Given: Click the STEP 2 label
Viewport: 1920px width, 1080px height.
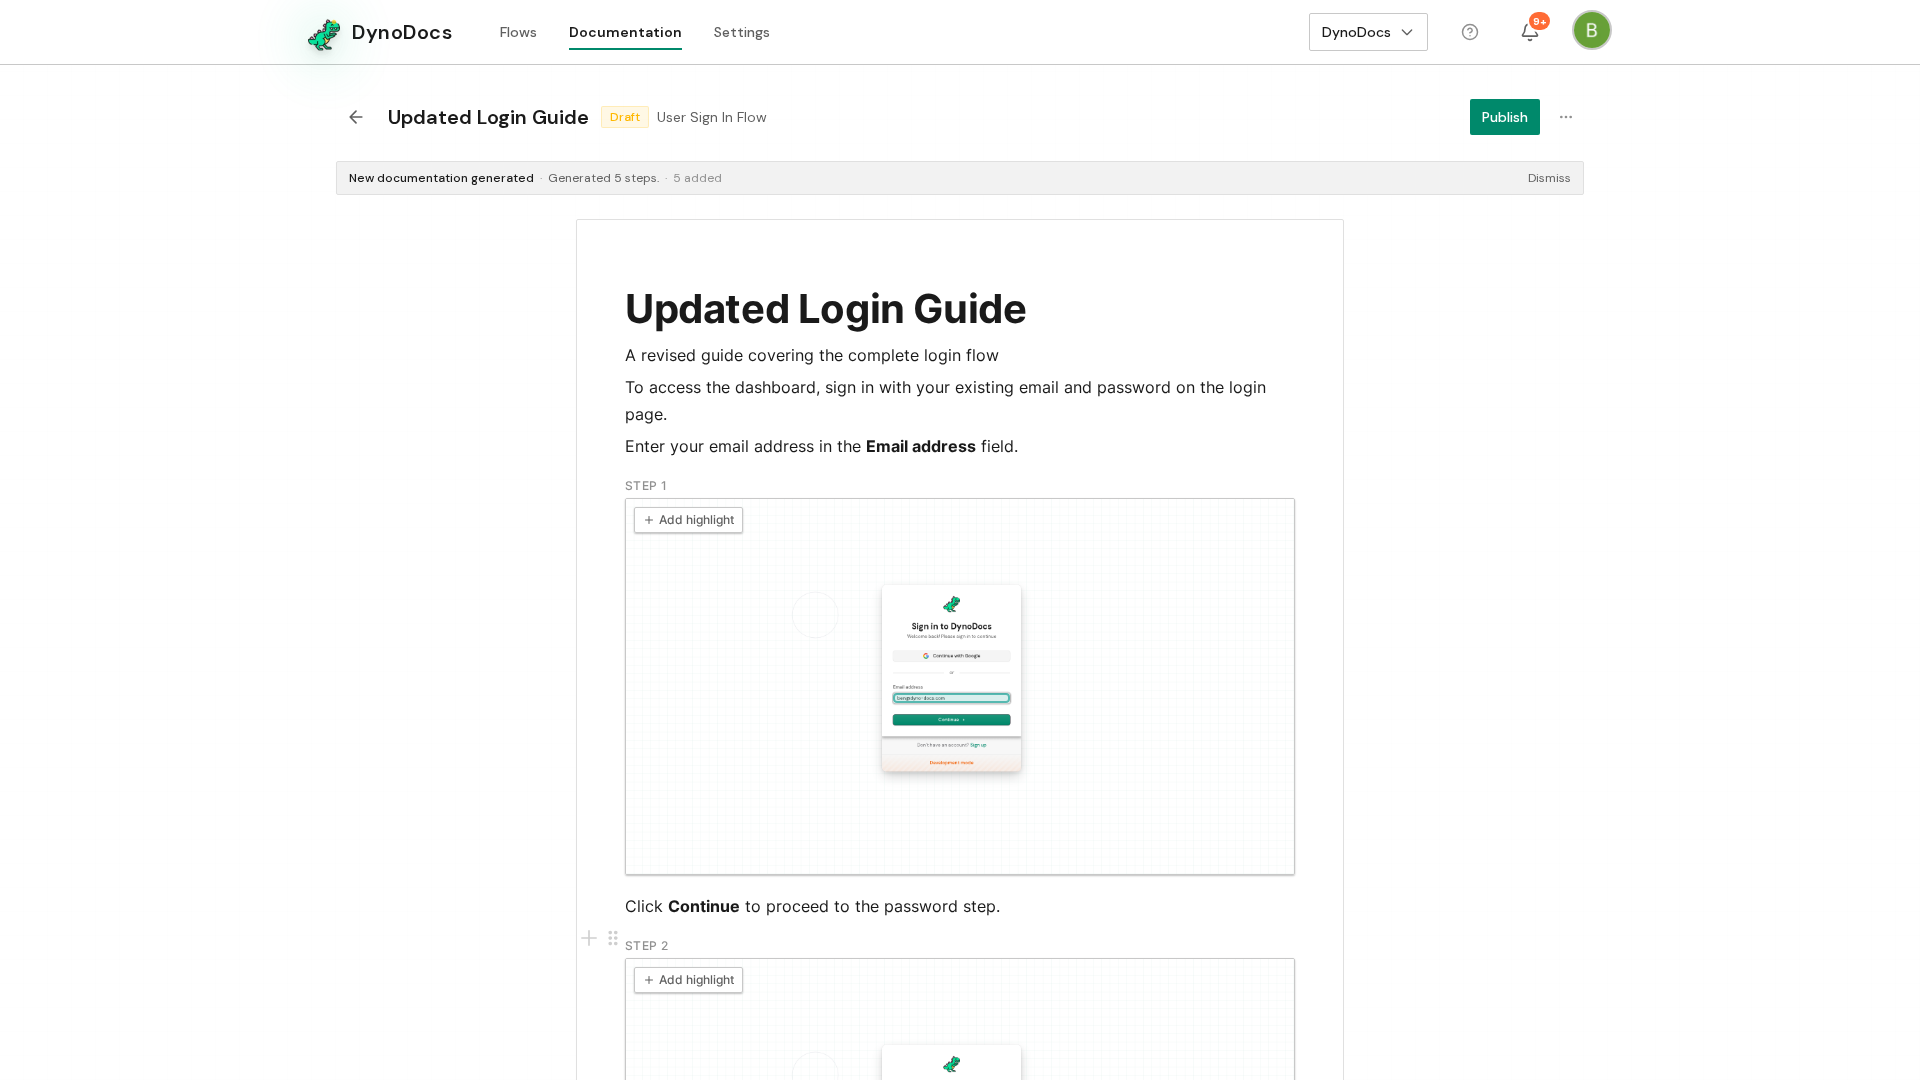Looking at the screenshot, I should click(x=646, y=946).
